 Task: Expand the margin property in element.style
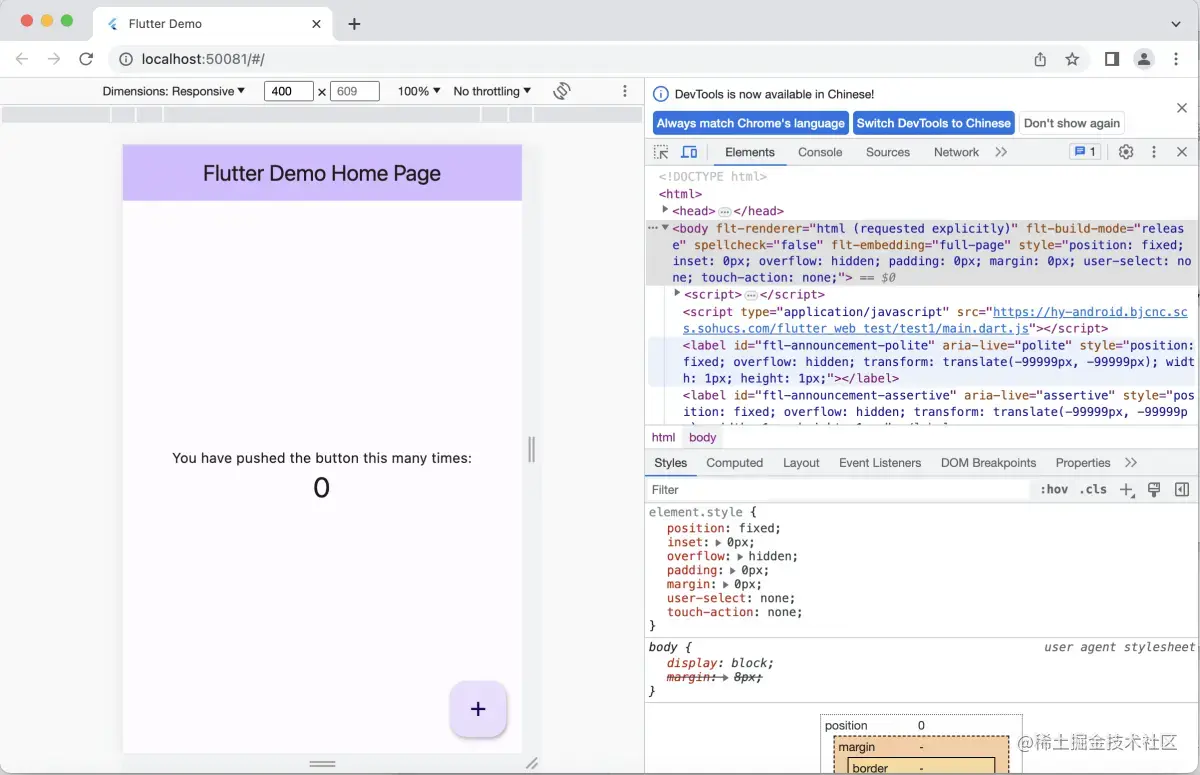pyautogui.click(x=726, y=584)
